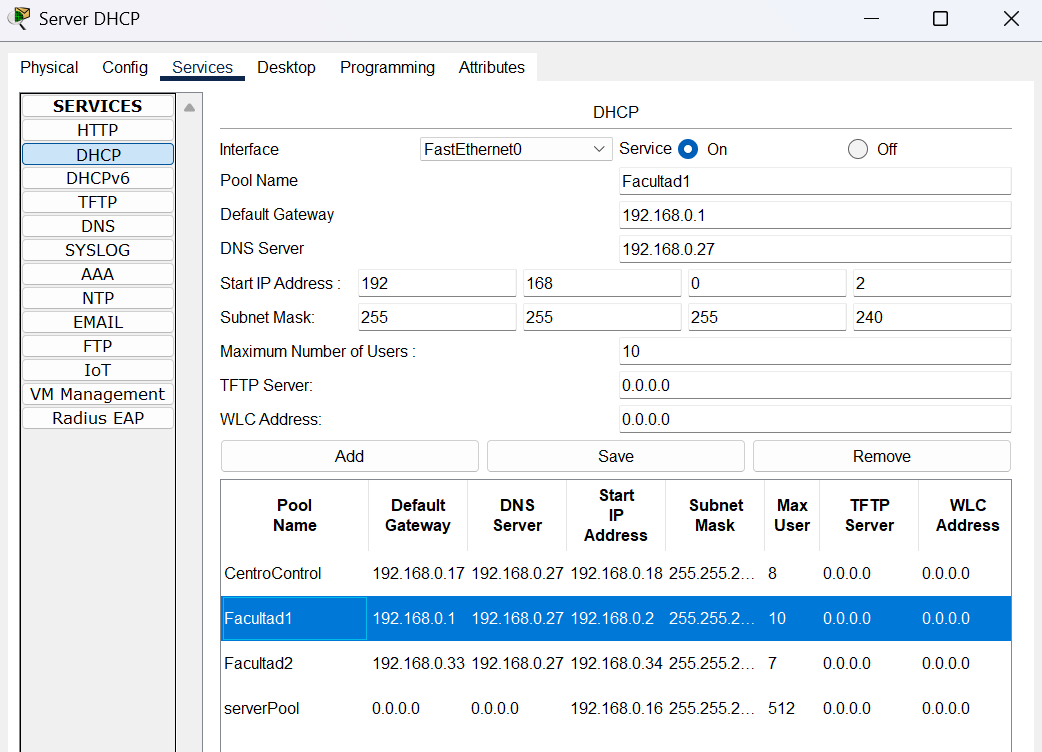Click the Packet Tracer app icon in title bar
The image size is (1042, 752).
click(x=20, y=18)
